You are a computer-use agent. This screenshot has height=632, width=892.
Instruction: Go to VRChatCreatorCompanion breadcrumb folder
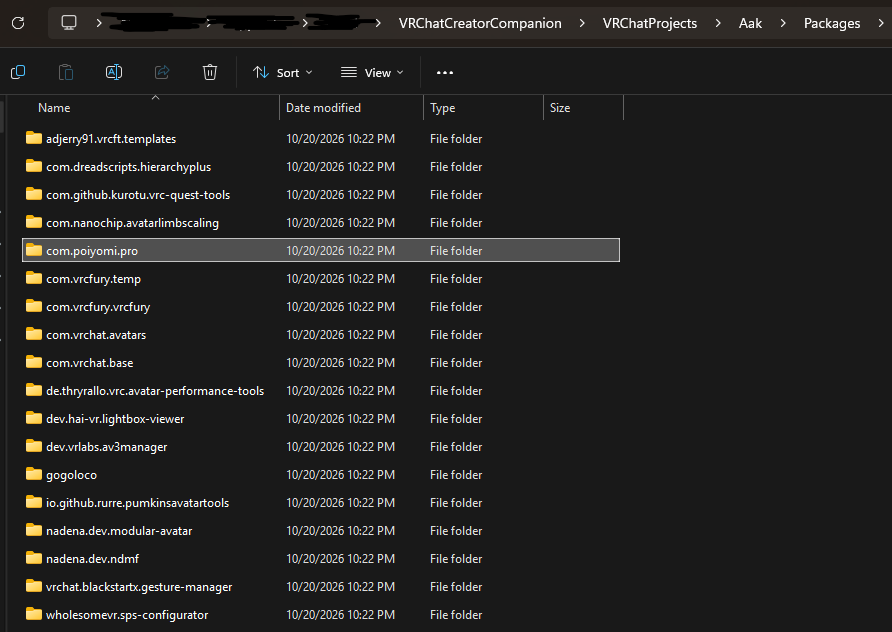(480, 23)
